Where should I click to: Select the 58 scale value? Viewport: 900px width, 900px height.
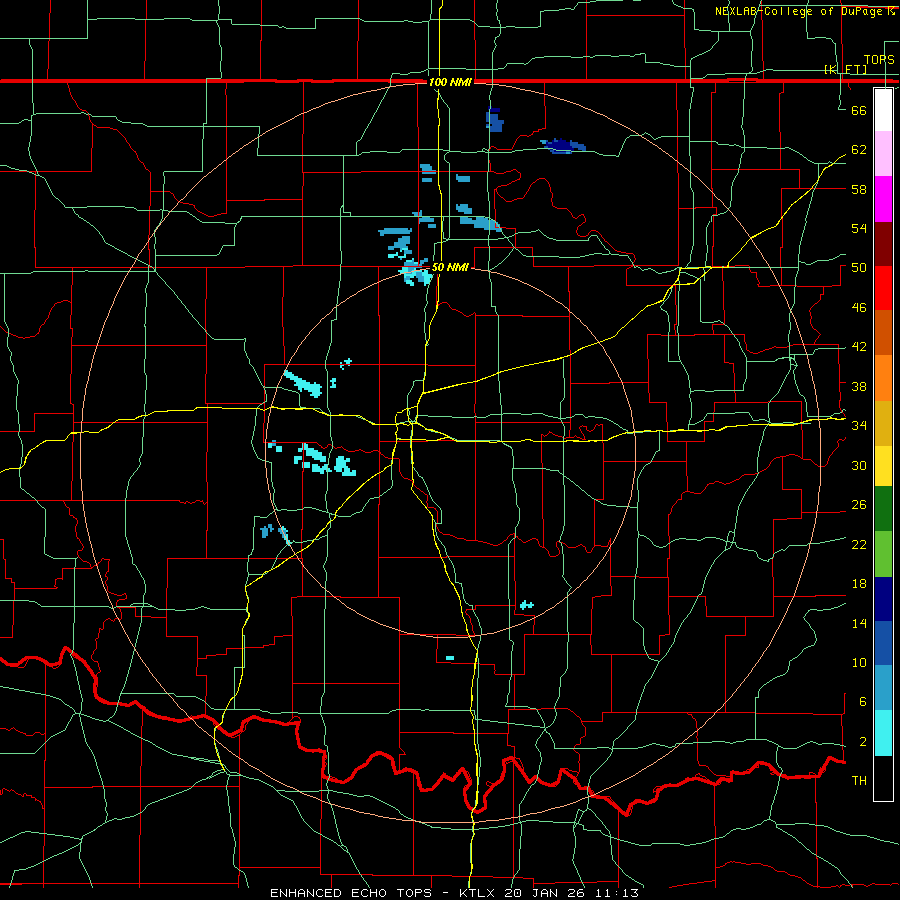coord(859,189)
